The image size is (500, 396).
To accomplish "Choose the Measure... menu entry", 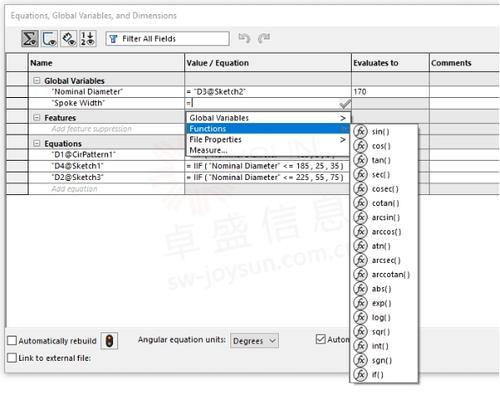I will tap(267, 150).
